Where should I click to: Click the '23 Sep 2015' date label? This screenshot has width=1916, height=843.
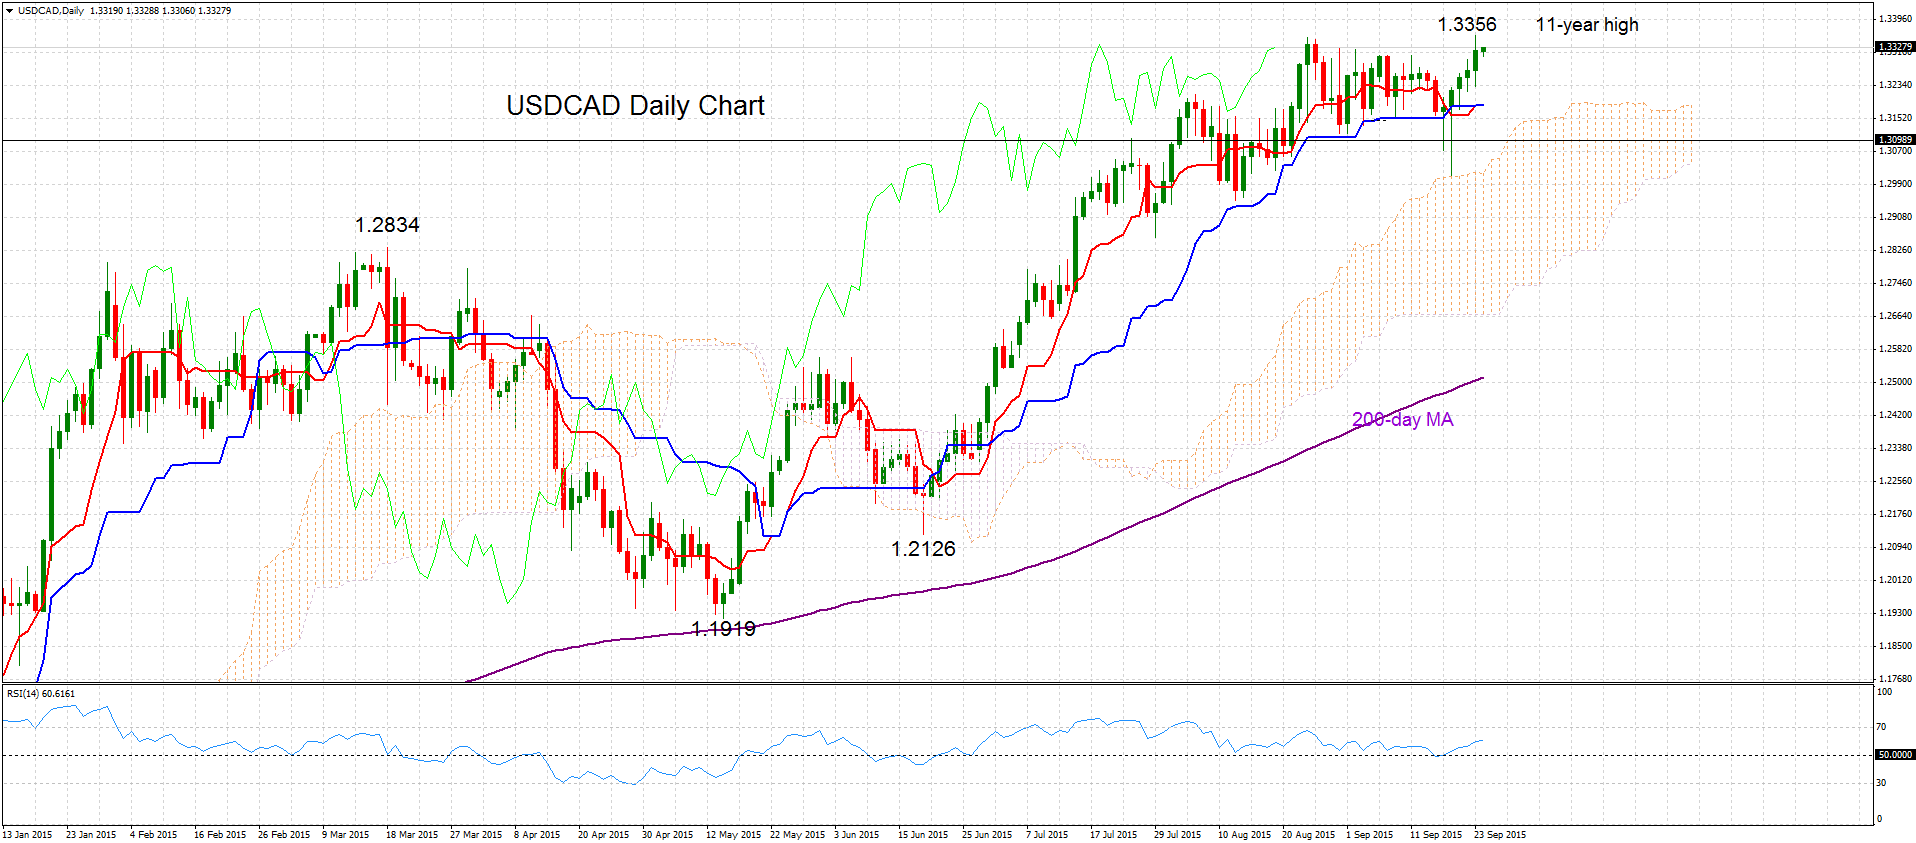pyautogui.click(x=1500, y=835)
